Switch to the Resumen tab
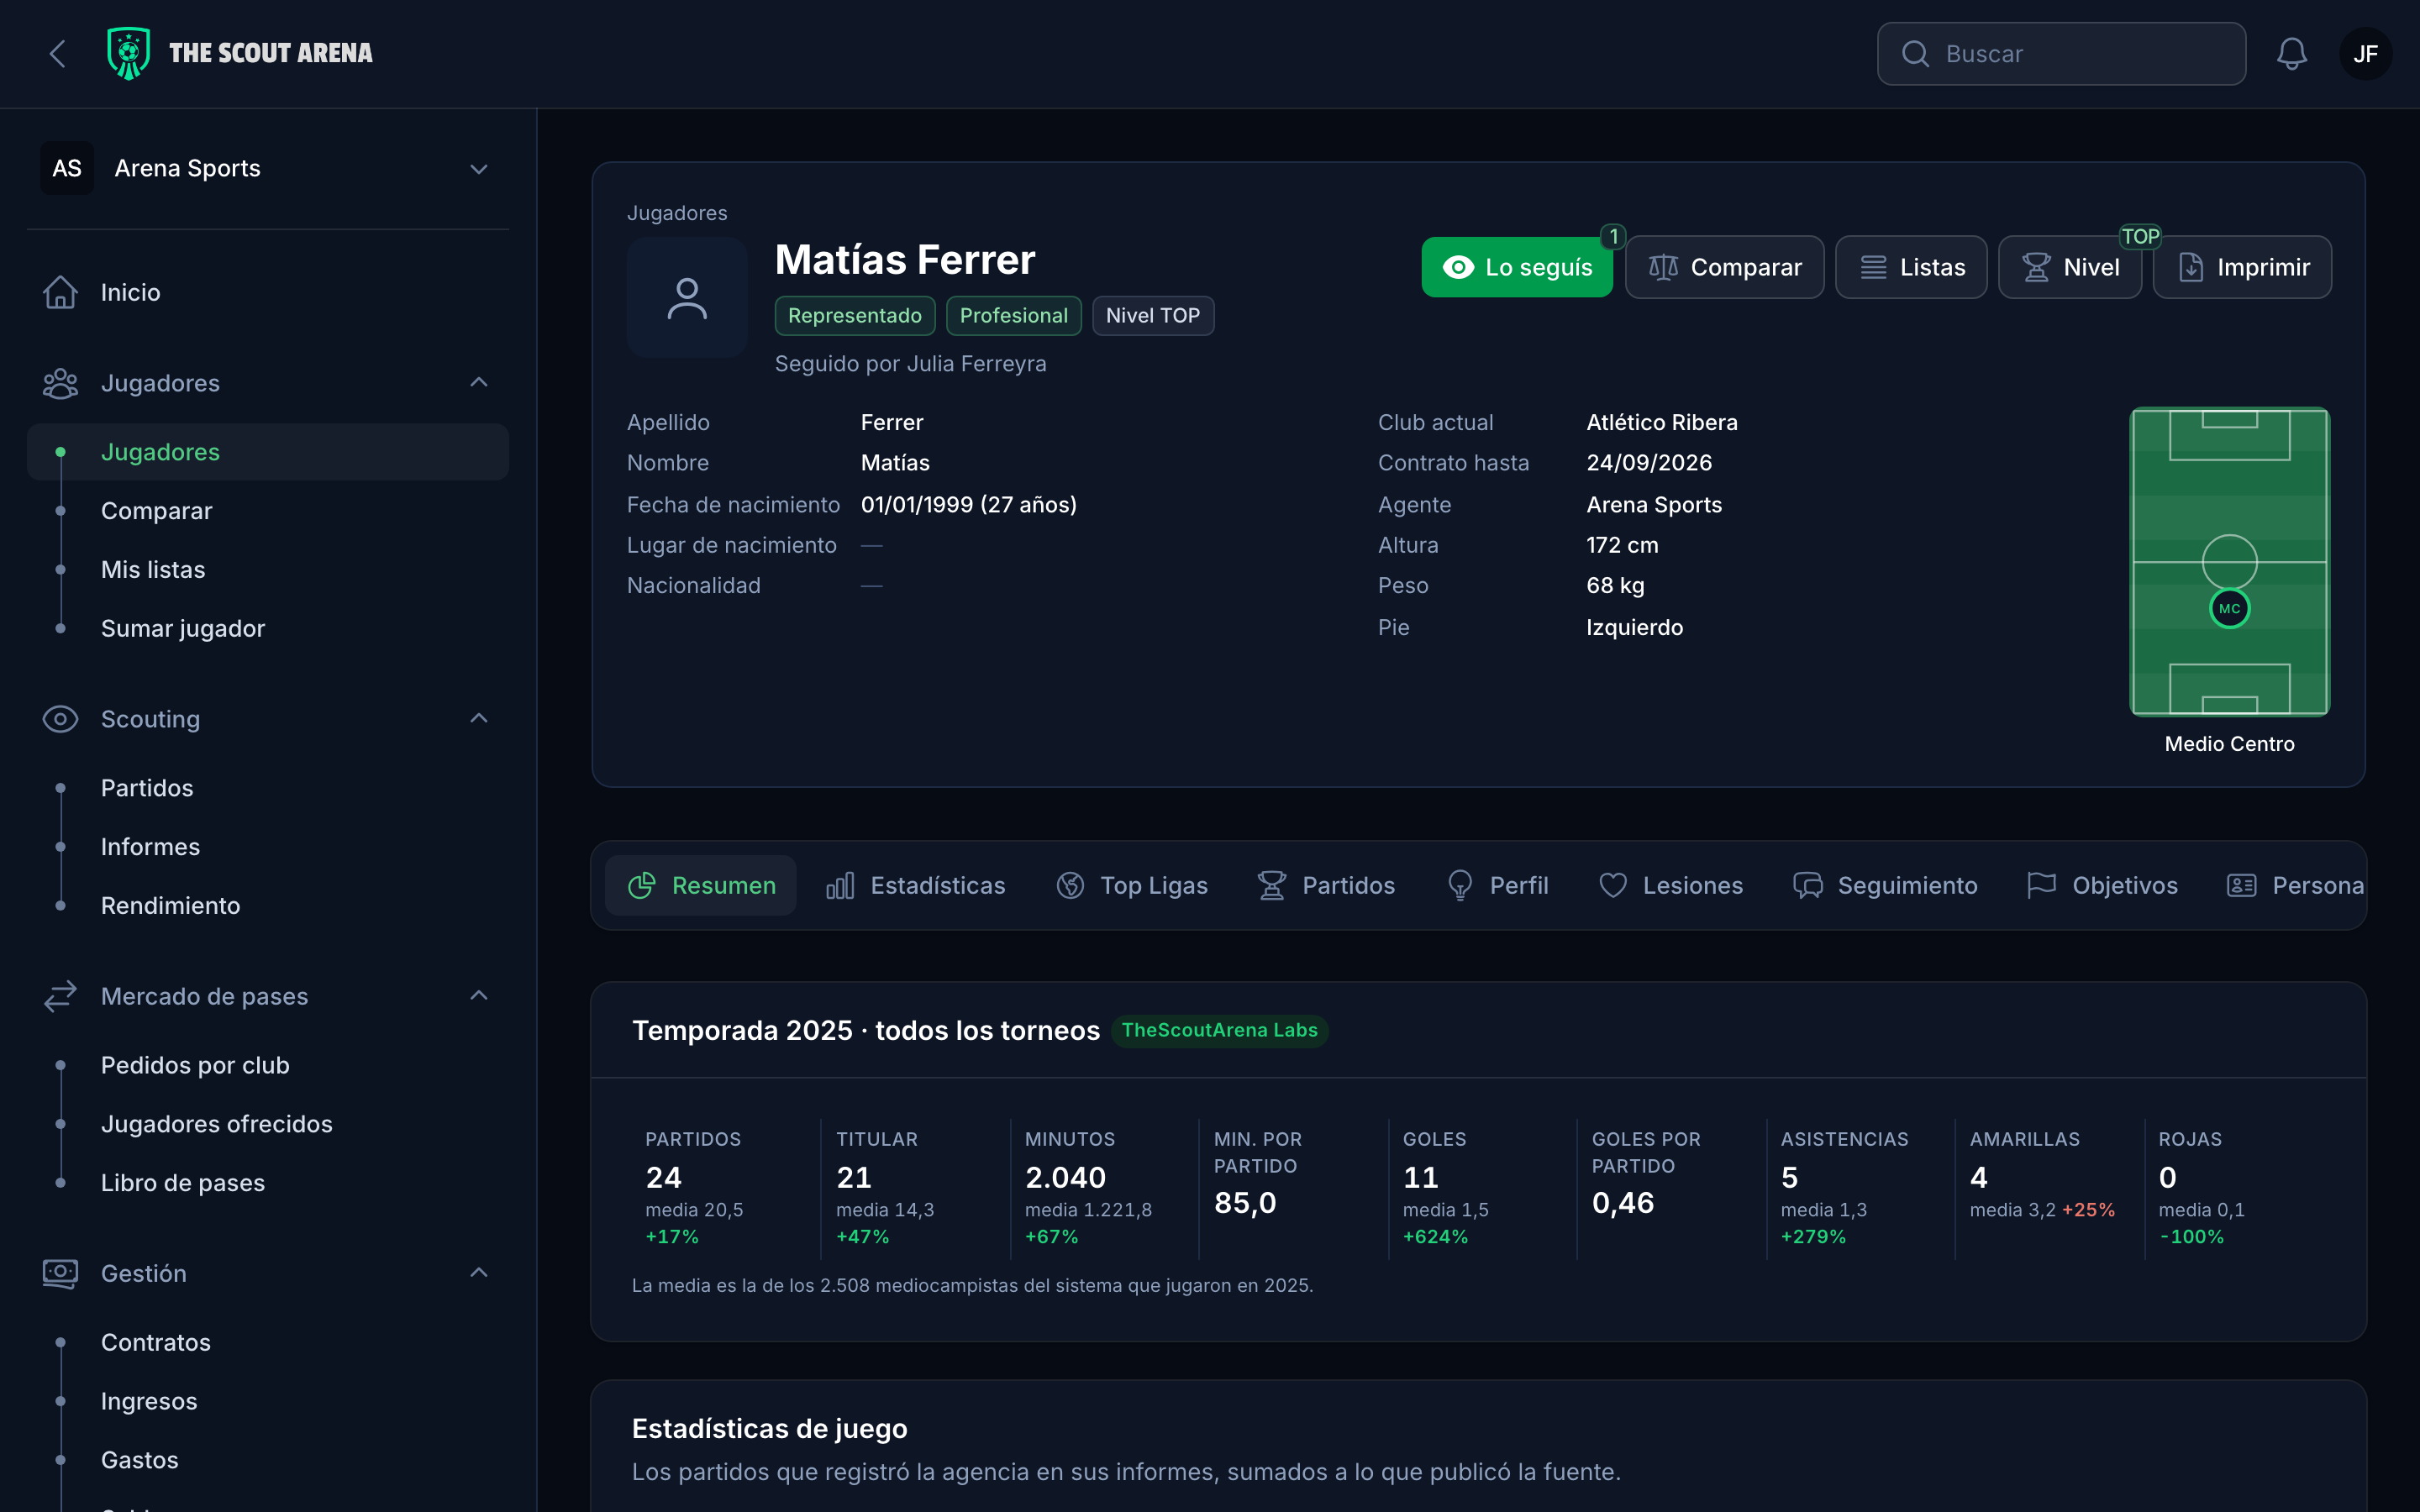The image size is (2420, 1512). [701, 886]
